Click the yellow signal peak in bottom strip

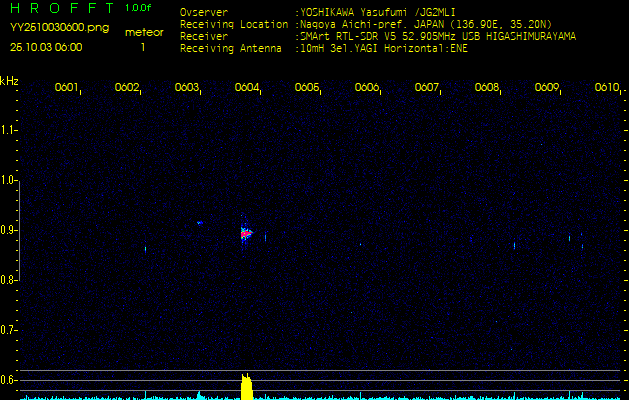coord(246,386)
